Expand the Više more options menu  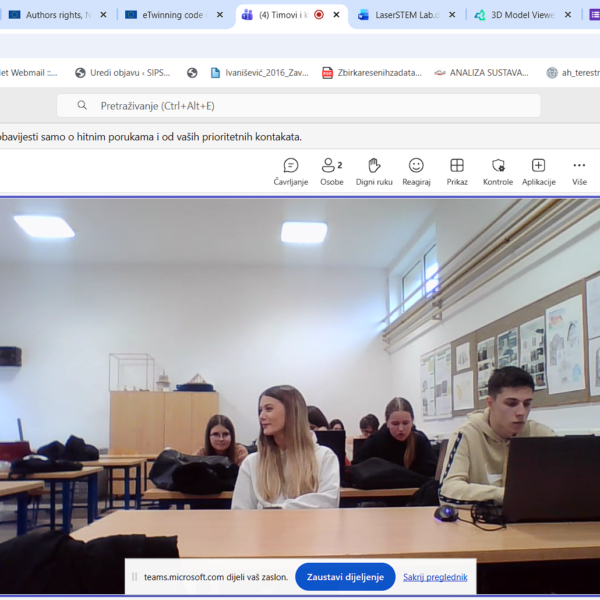click(x=579, y=171)
